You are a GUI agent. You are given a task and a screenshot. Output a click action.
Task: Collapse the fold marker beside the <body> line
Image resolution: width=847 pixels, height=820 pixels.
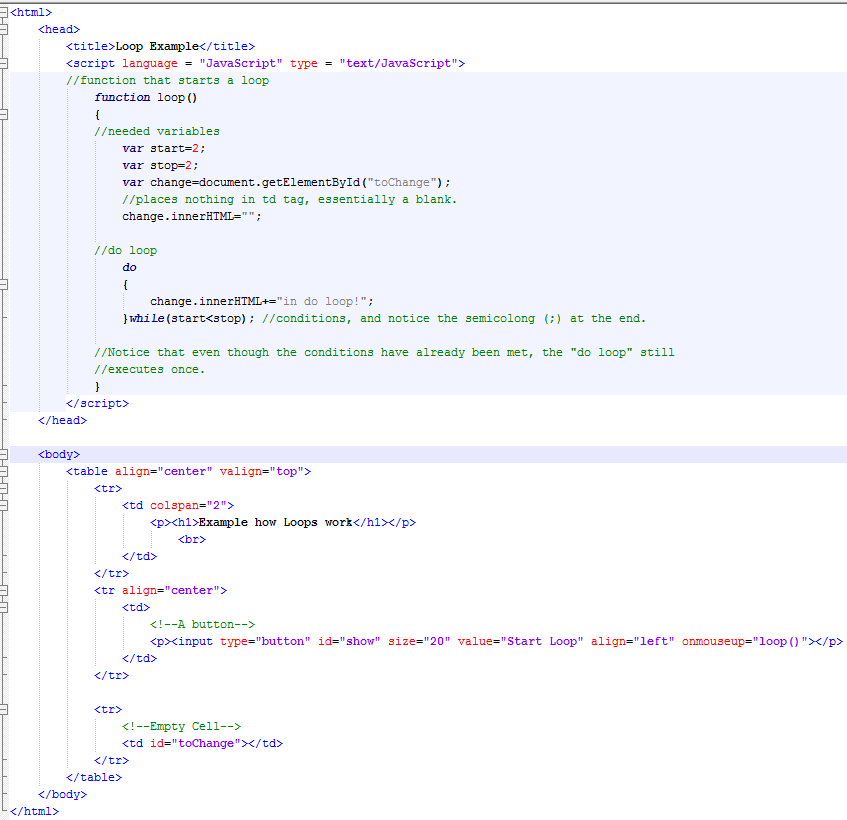[x=4, y=454]
